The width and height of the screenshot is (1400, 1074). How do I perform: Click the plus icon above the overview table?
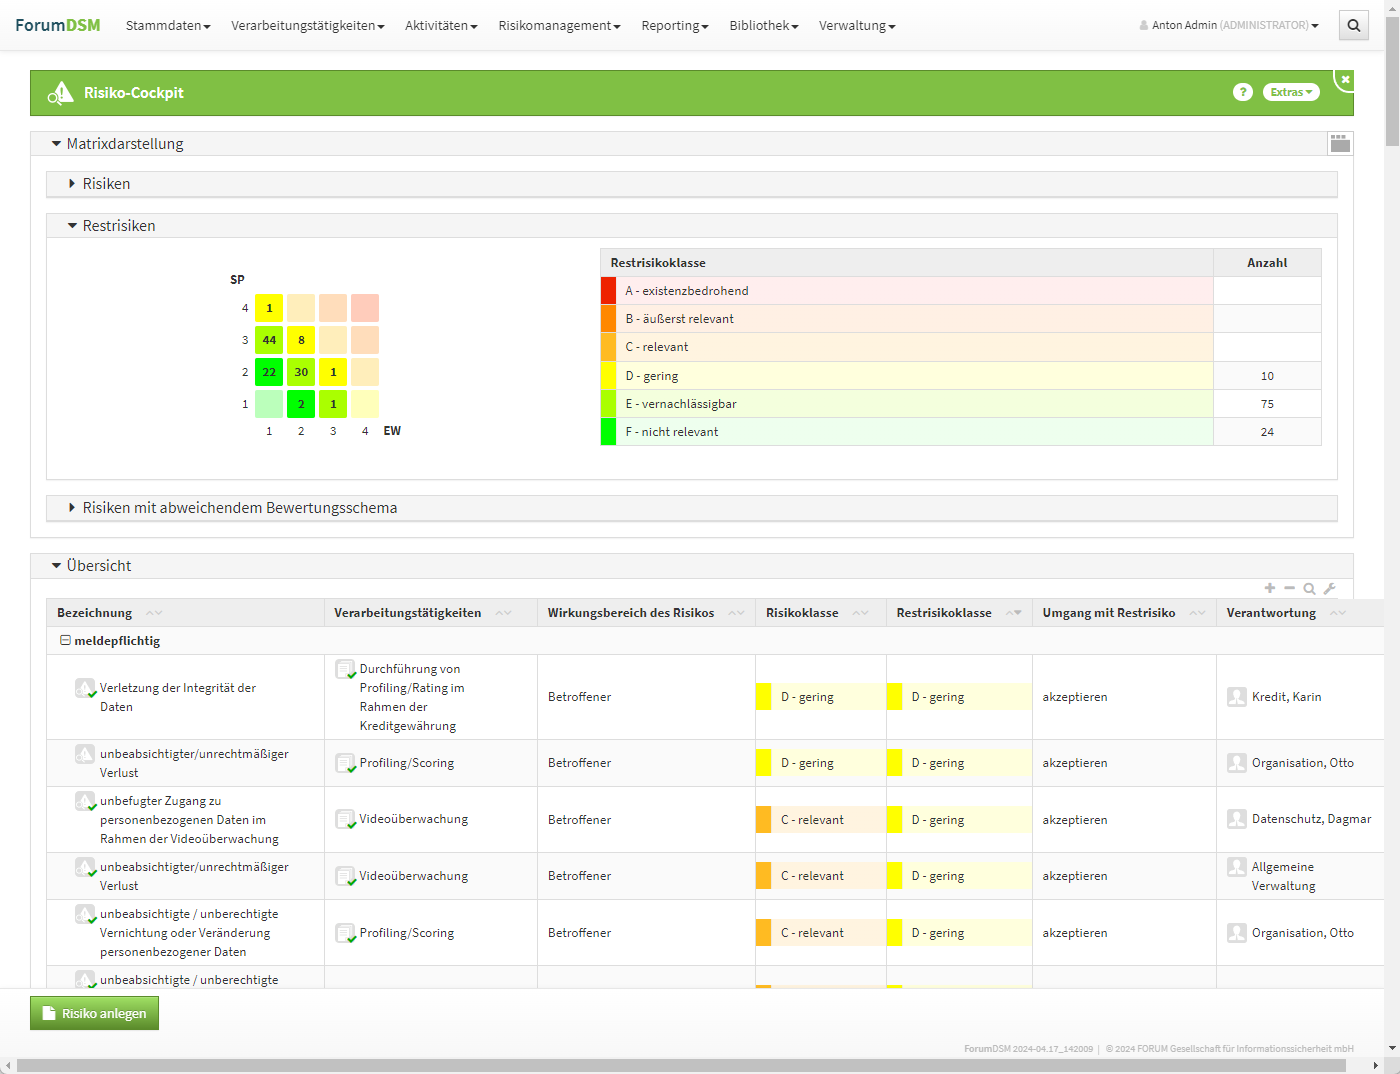click(1270, 589)
